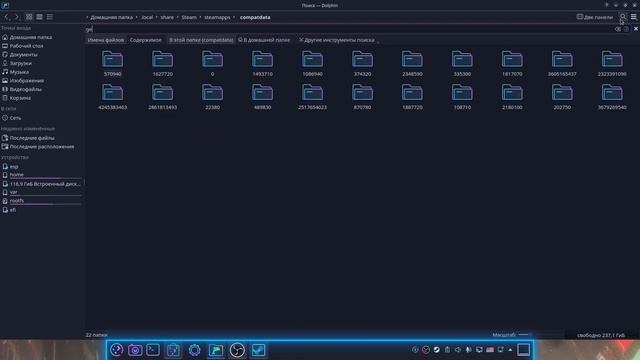Open Сеть network in sidebar

(x=41, y=118)
